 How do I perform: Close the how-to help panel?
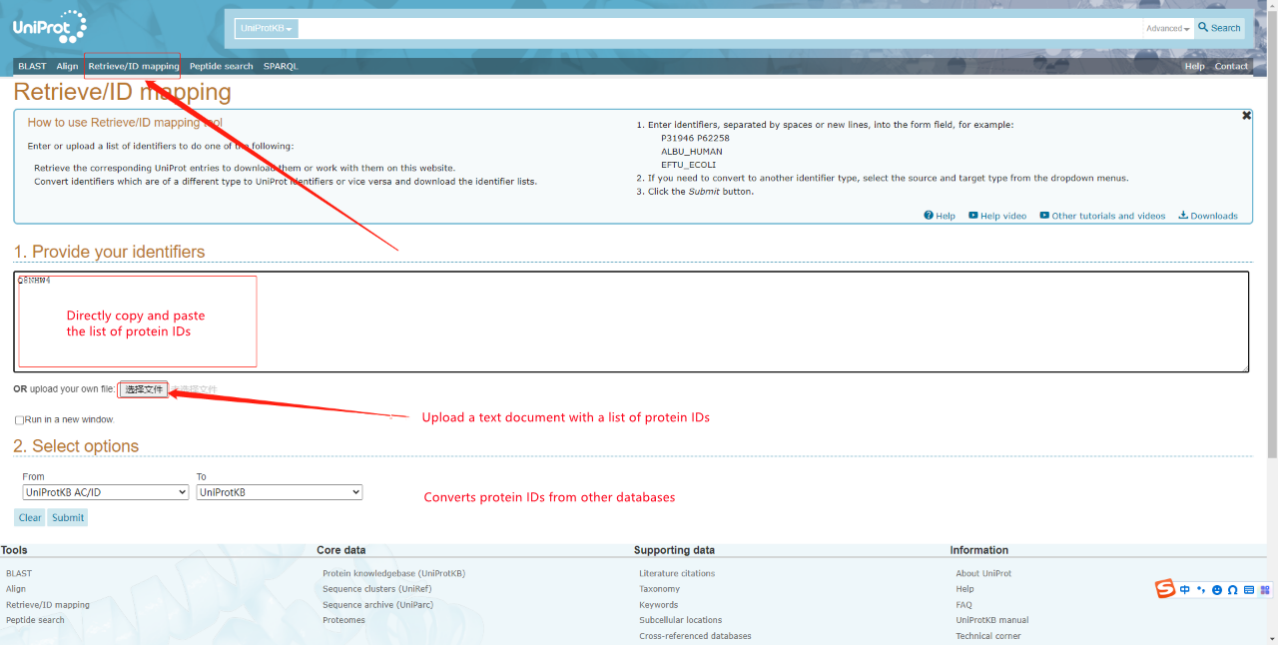coord(1246,116)
